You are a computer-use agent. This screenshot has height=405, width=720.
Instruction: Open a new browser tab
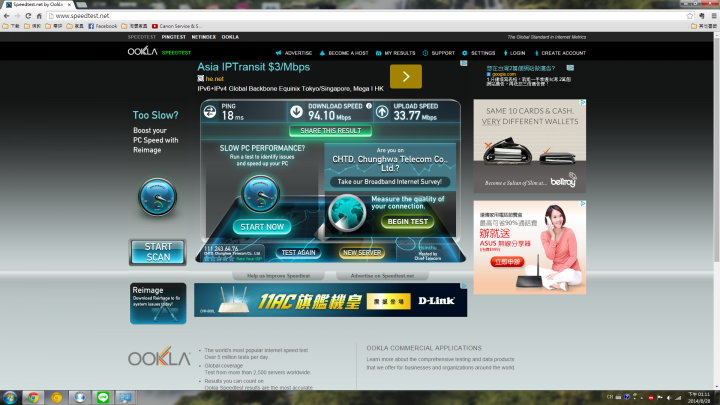pyautogui.click(x=82, y=5)
